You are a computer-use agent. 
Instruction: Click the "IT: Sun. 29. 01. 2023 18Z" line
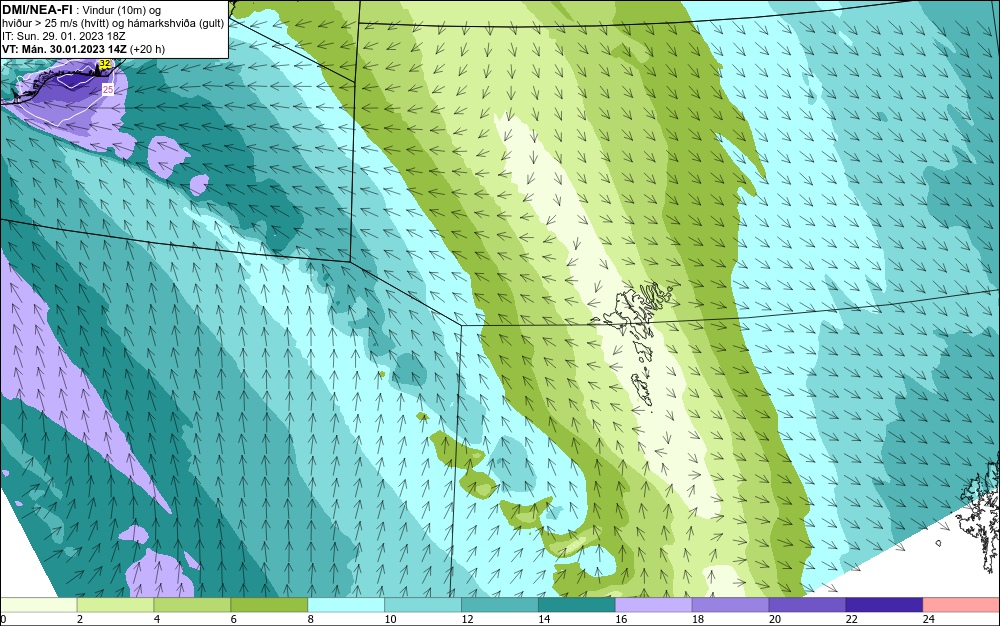[x=64, y=36]
